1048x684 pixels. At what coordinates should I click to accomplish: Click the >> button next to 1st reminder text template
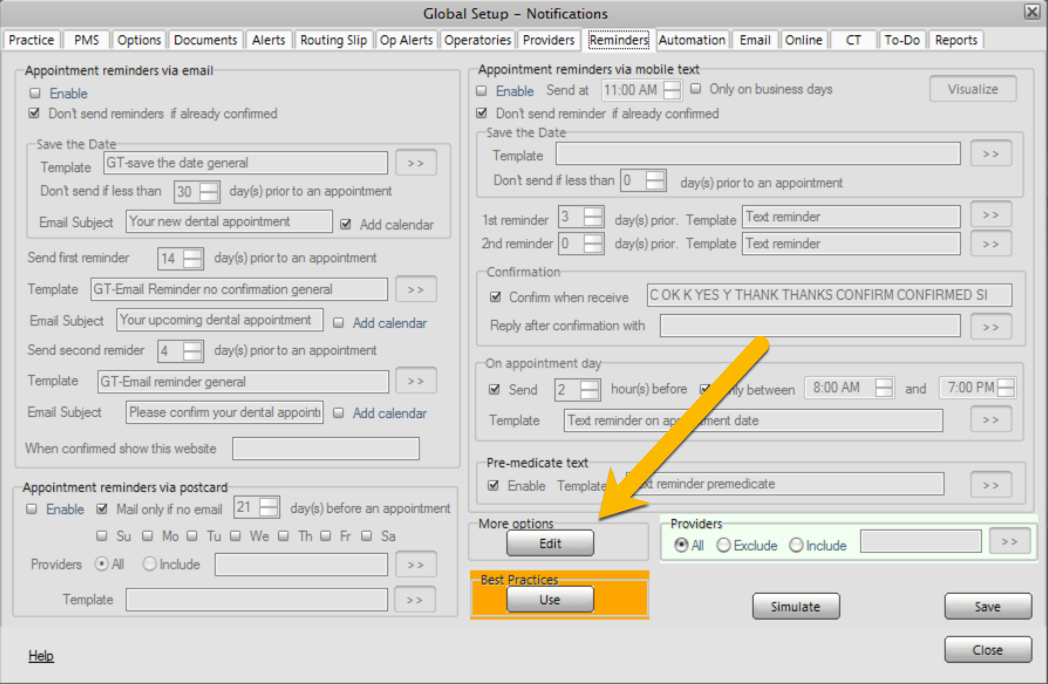[x=990, y=216]
